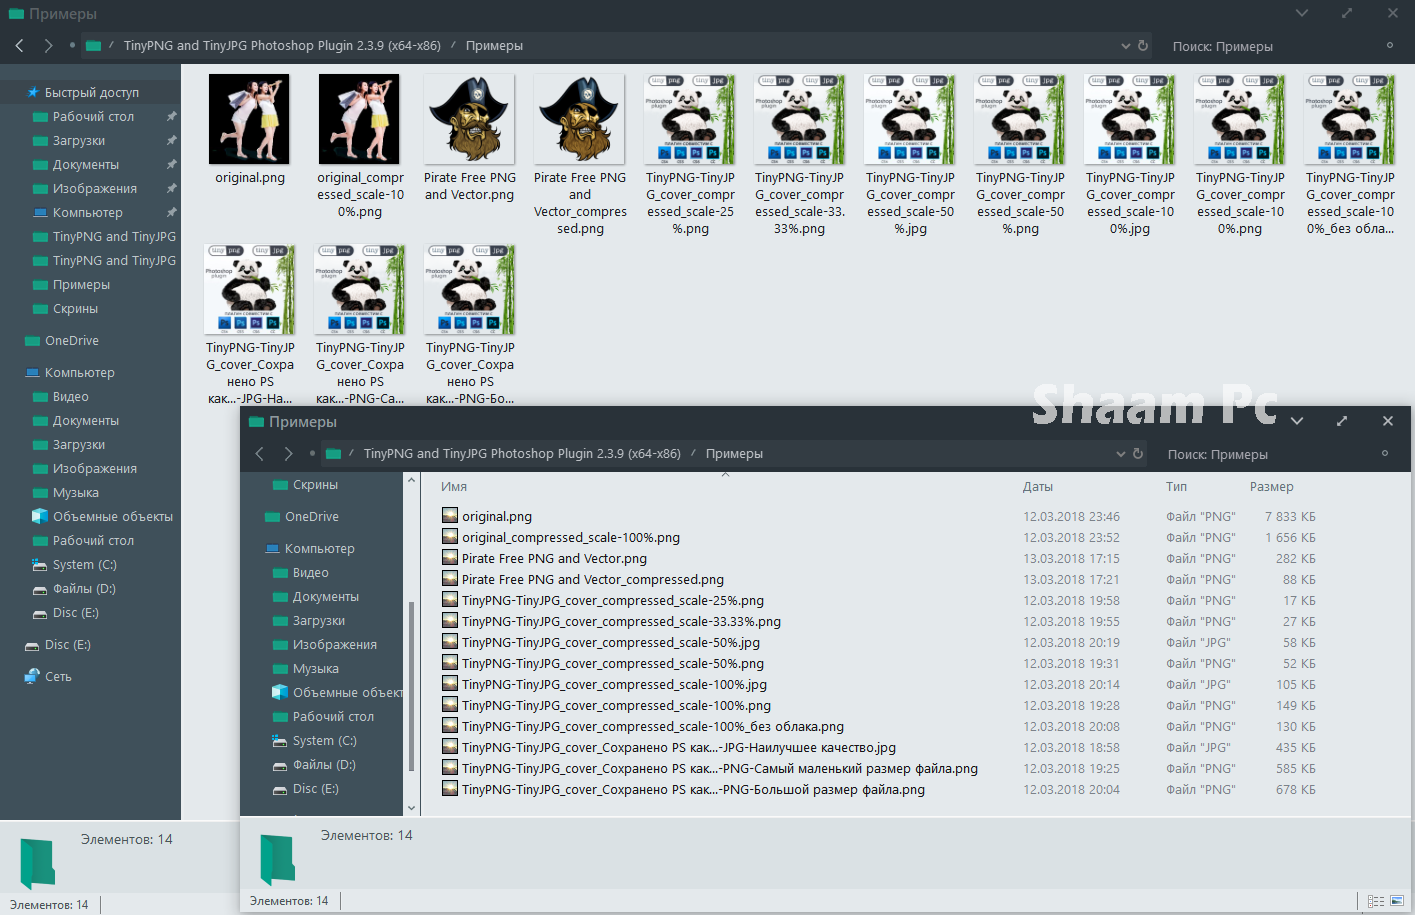Click the plugin folder breadcrumb in the rear address bar
The height and width of the screenshot is (915, 1415).
[282, 46]
